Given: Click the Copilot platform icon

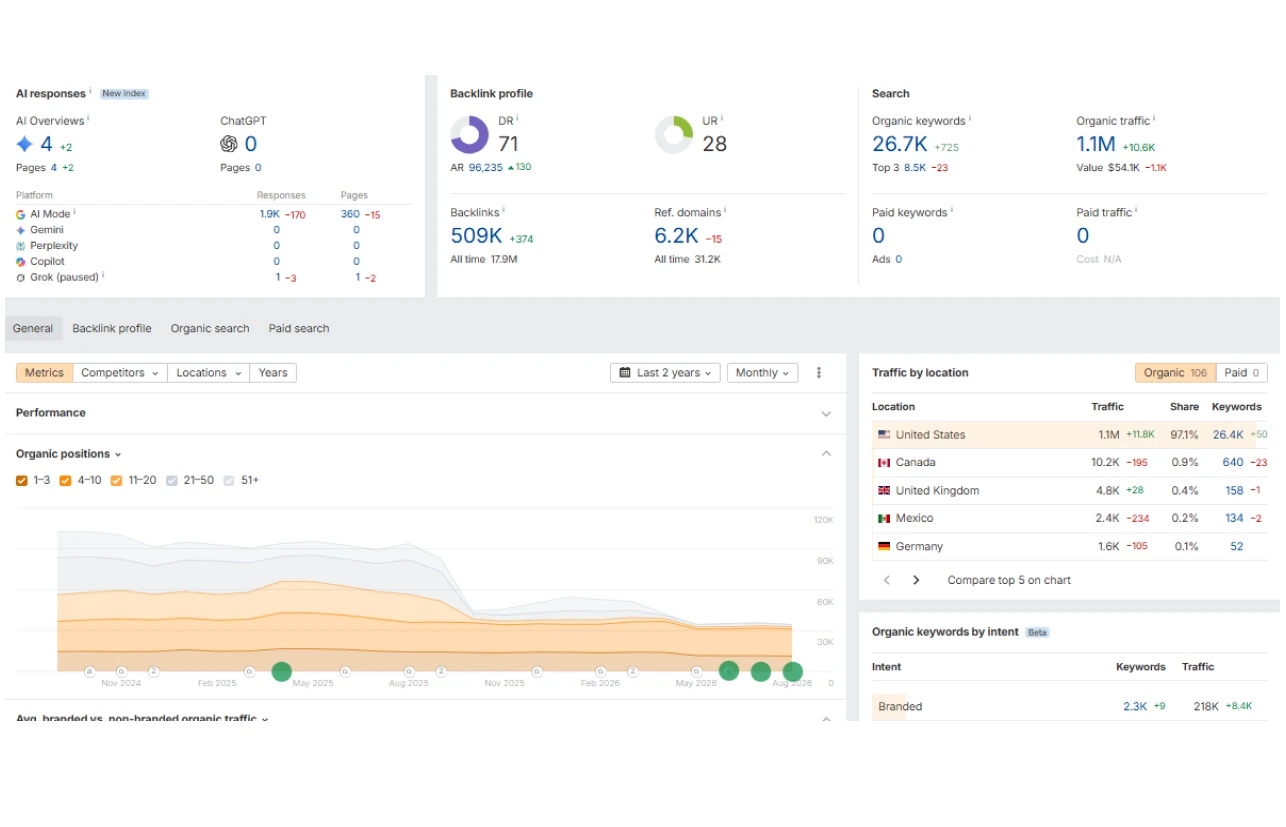Looking at the screenshot, I should (21, 262).
